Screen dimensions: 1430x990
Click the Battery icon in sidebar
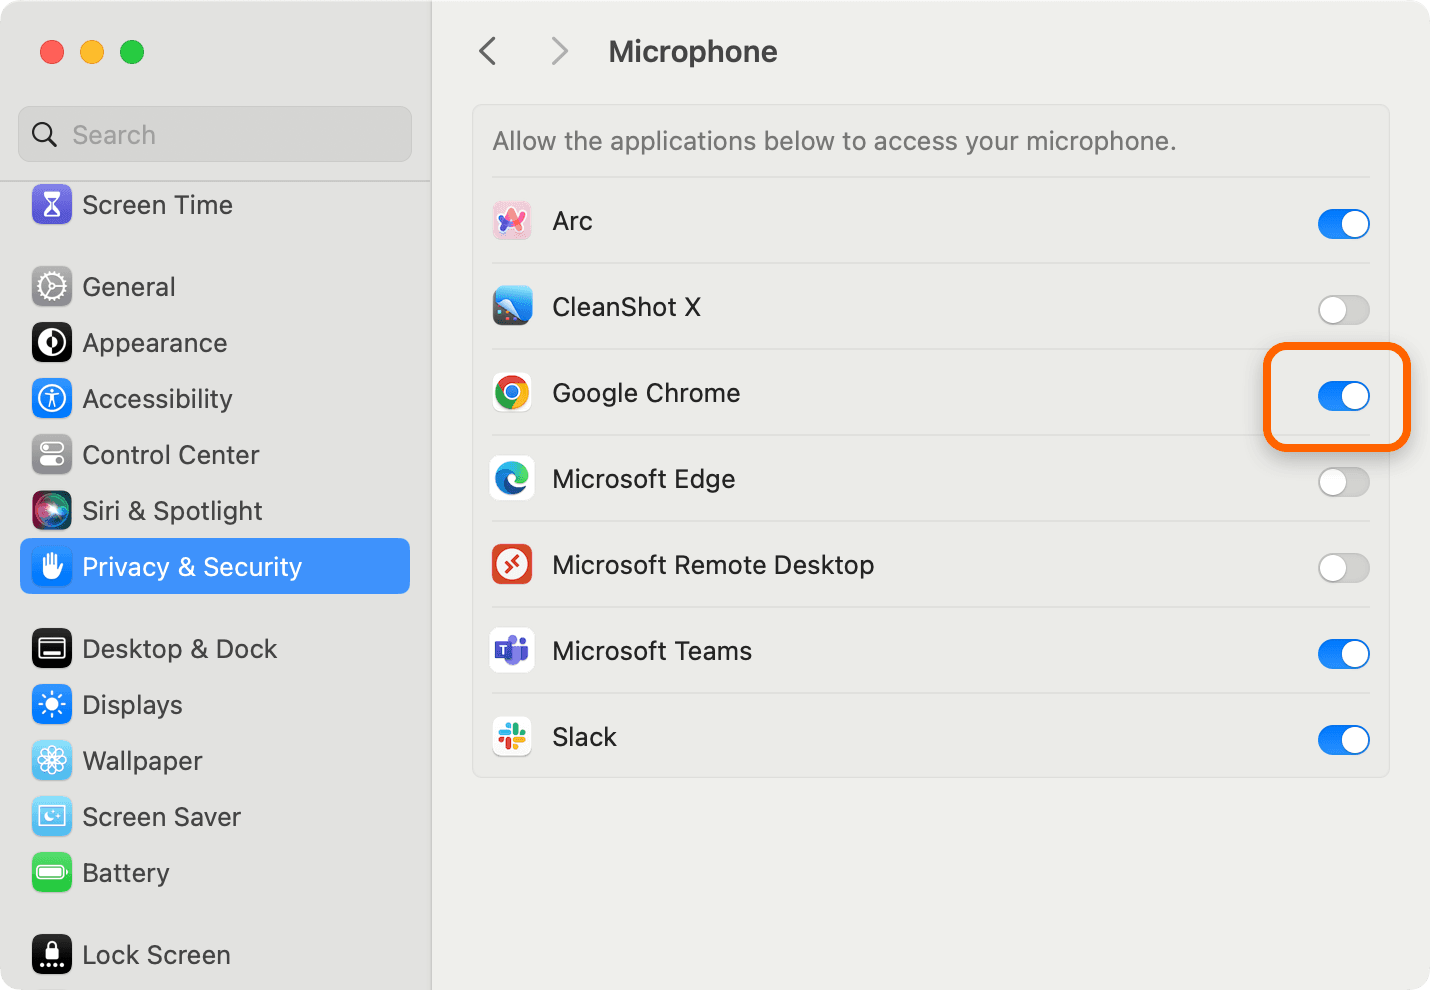click(52, 873)
